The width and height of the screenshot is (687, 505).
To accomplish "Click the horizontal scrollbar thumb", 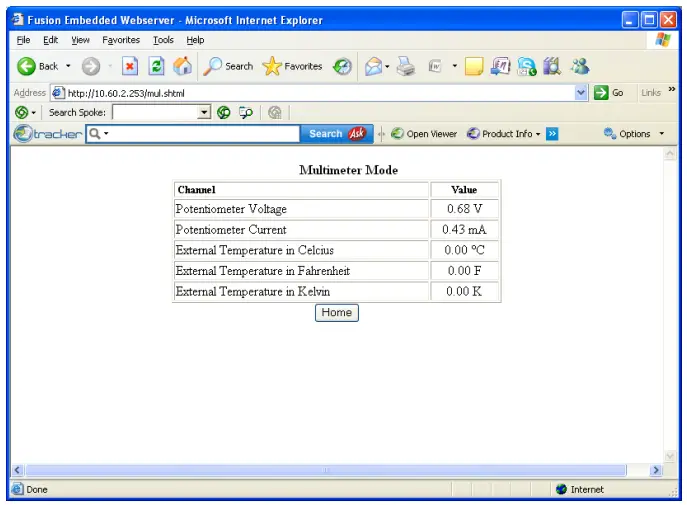I will pyautogui.click(x=326, y=470).
